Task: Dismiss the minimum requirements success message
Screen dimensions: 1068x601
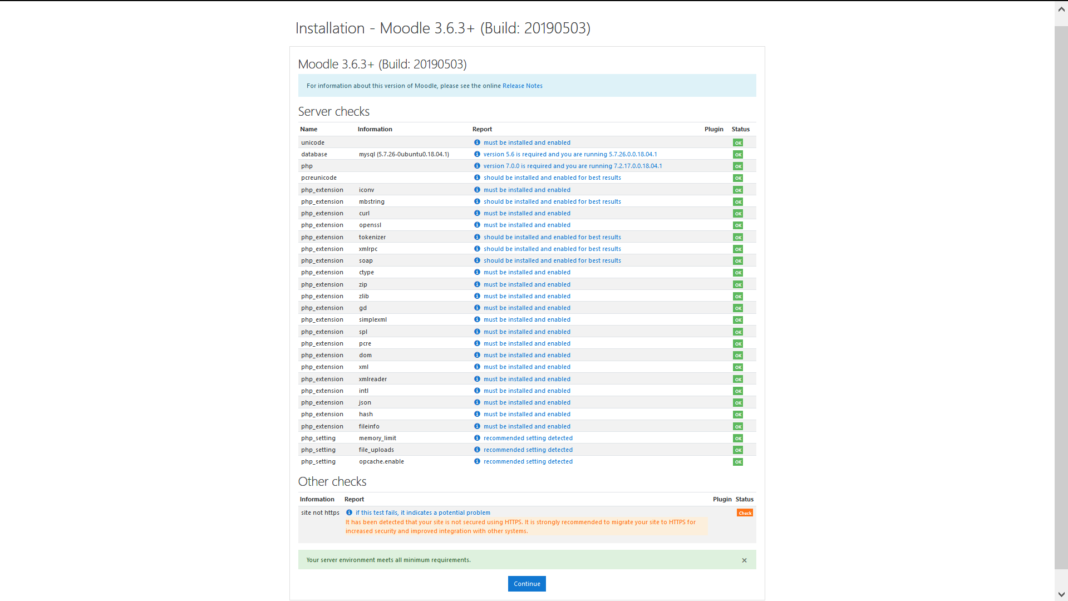Action: click(744, 560)
